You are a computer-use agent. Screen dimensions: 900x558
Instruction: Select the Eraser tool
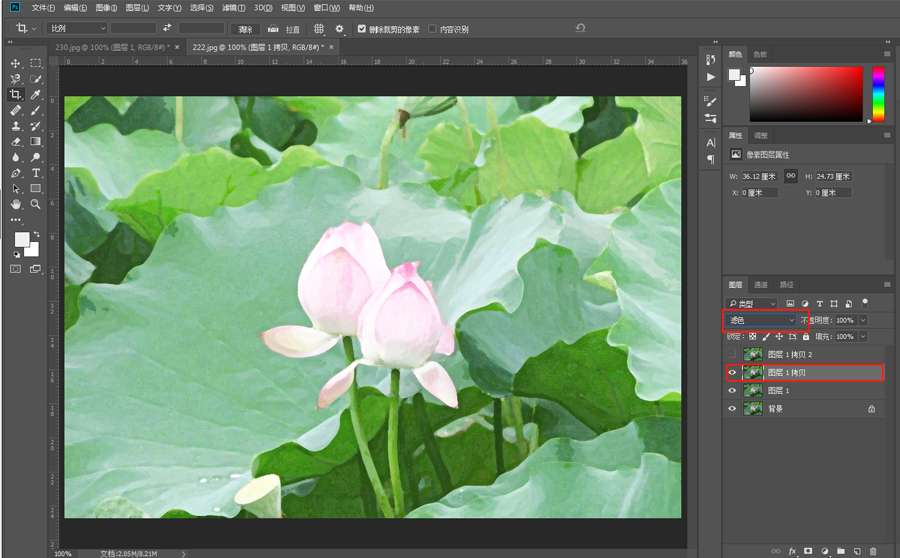coord(15,141)
